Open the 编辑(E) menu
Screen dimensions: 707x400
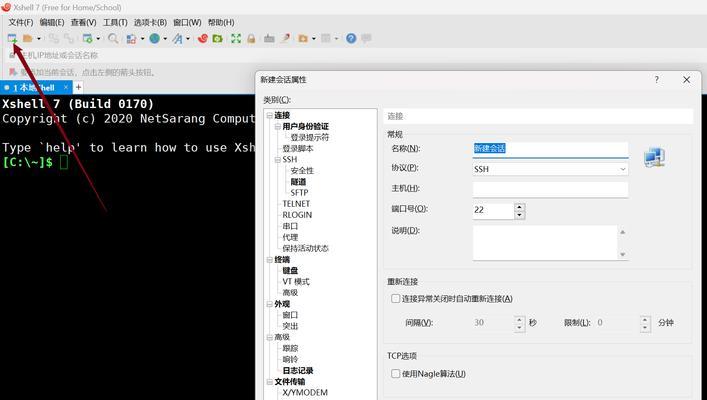coord(52,22)
